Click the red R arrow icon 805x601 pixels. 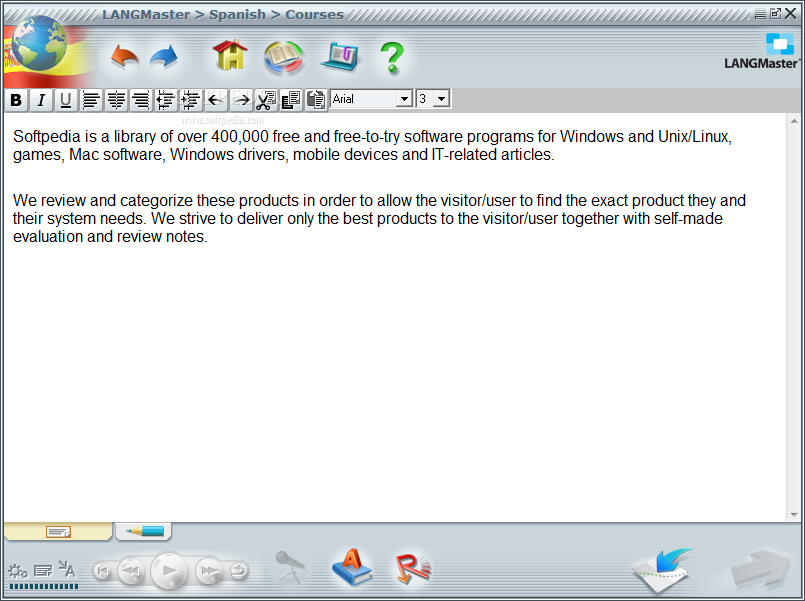point(413,569)
